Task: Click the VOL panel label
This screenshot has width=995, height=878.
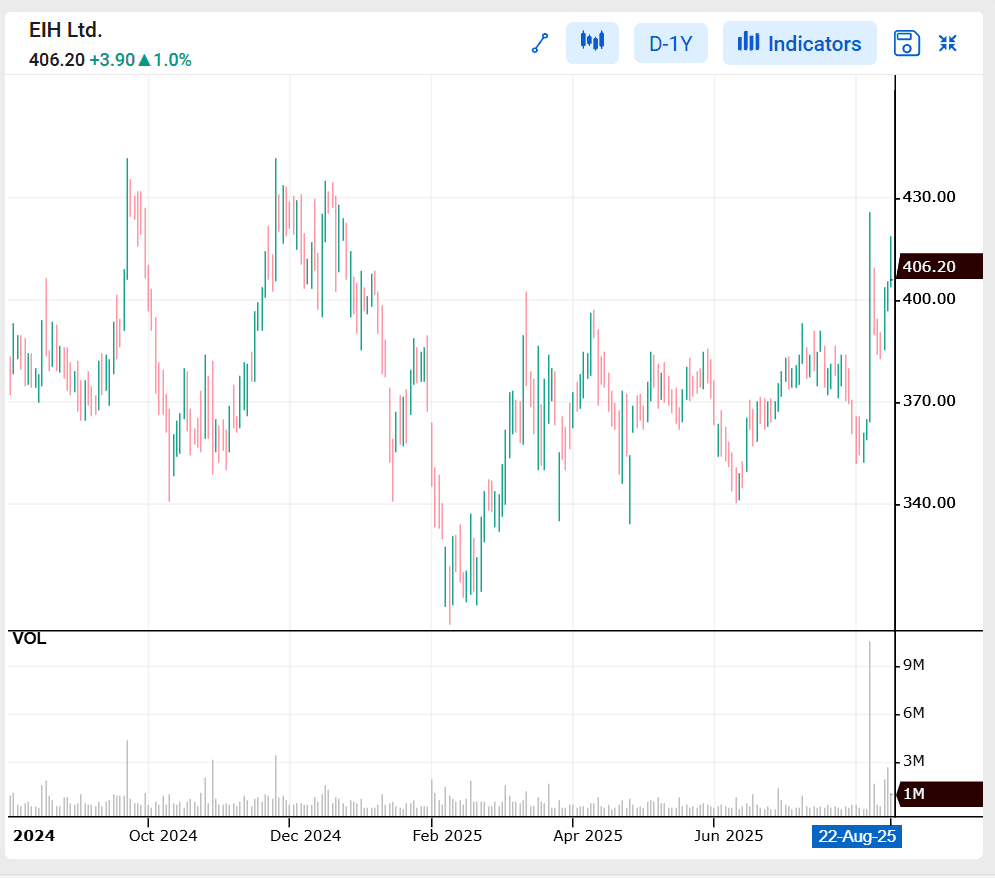Action: 29,639
